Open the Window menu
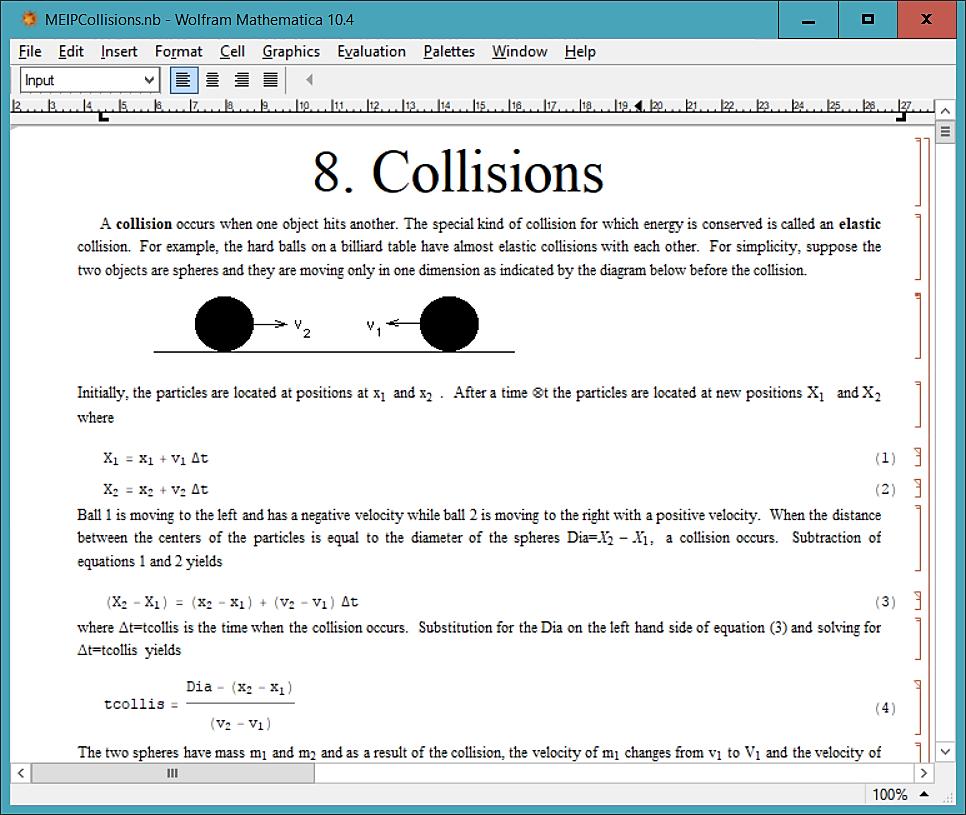The height and width of the screenshot is (815, 966). [519, 52]
